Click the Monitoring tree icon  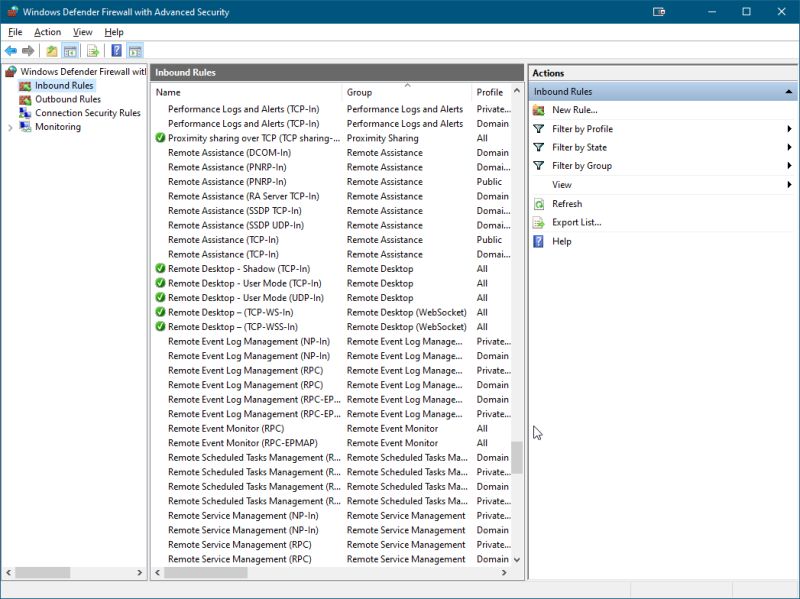(25, 127)
